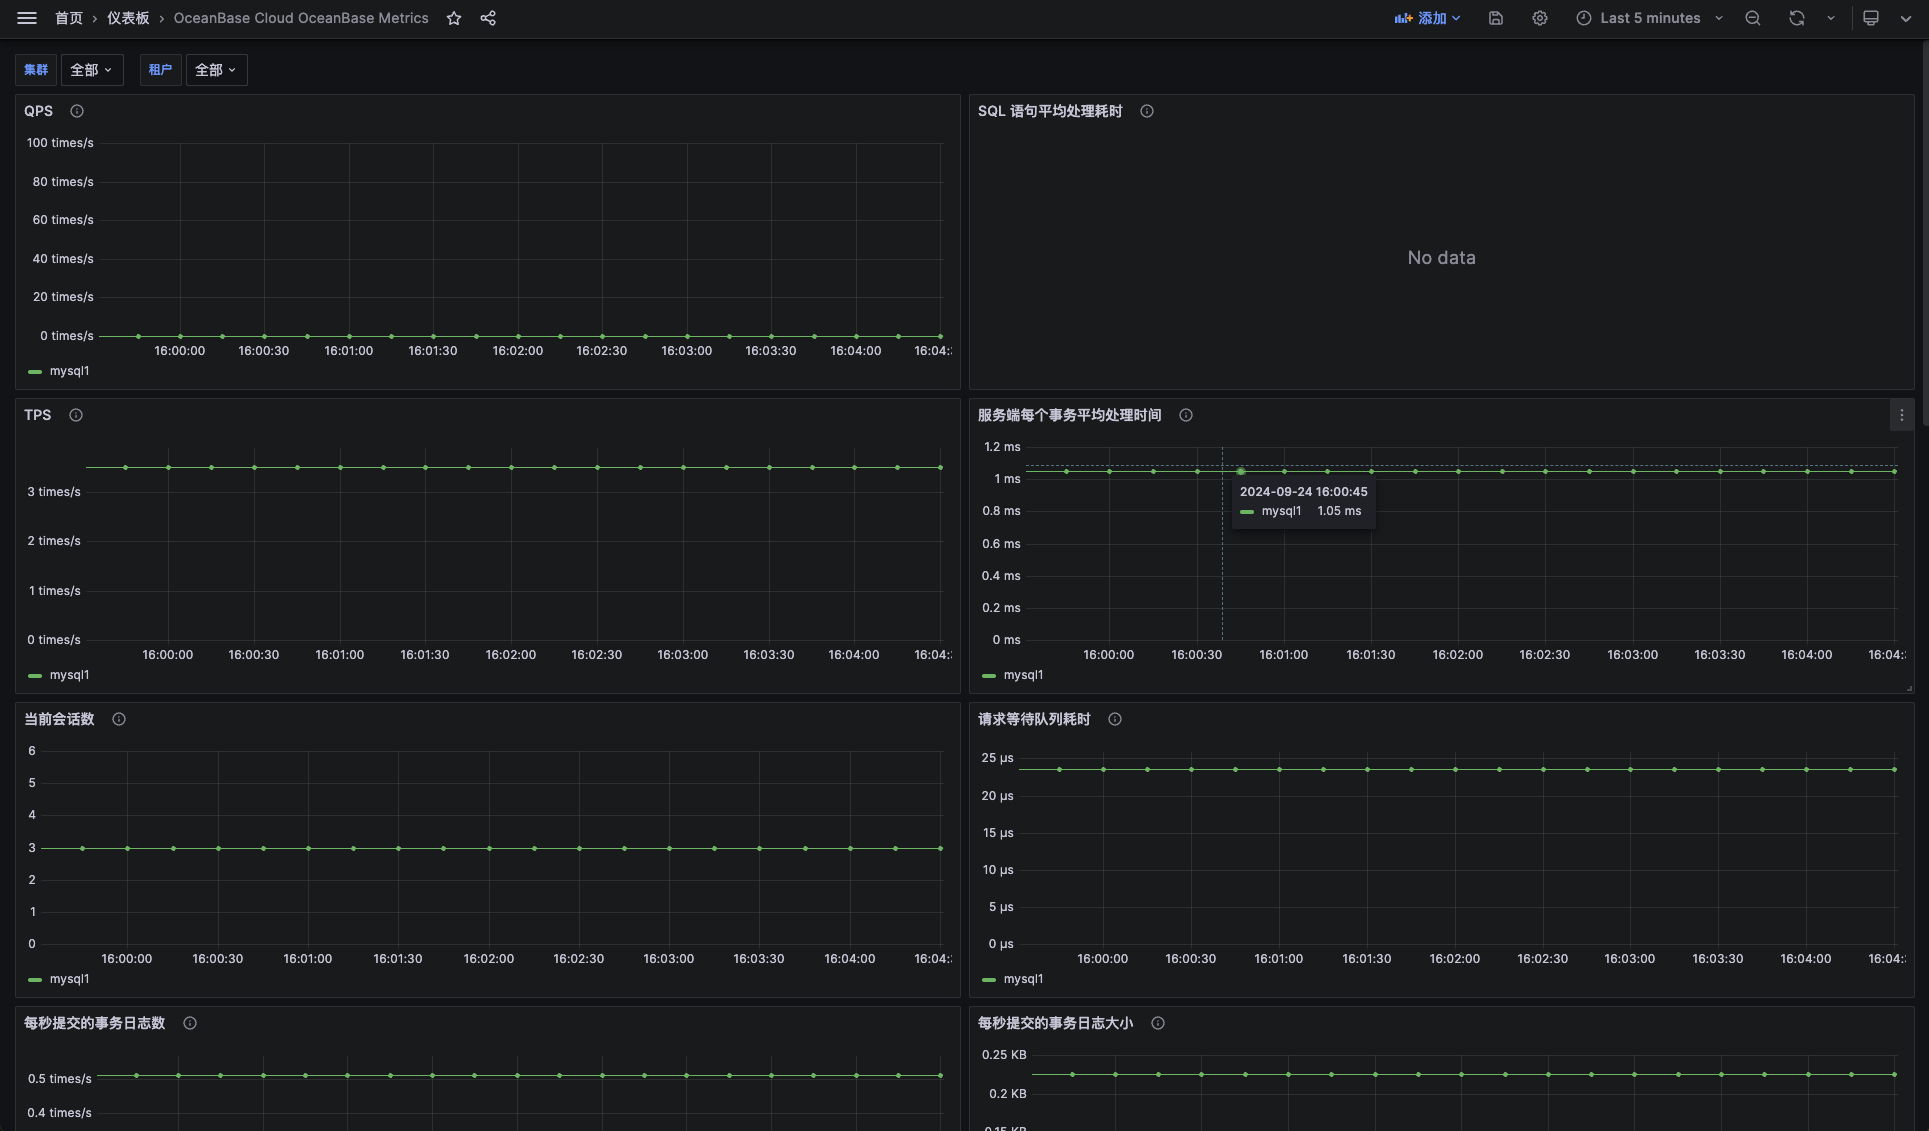The image size is (1929, 1131).
Task: Open the TV display mode icon
Action: (1871, 18)
